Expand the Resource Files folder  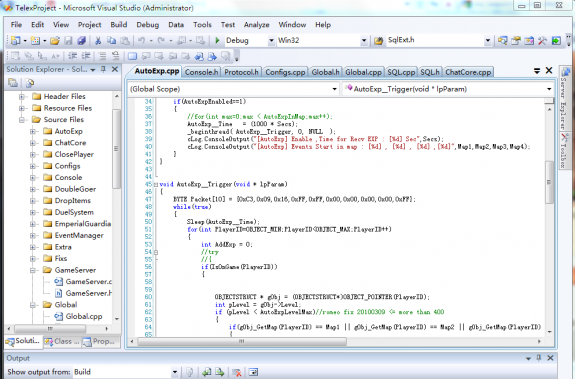point(22,108)
